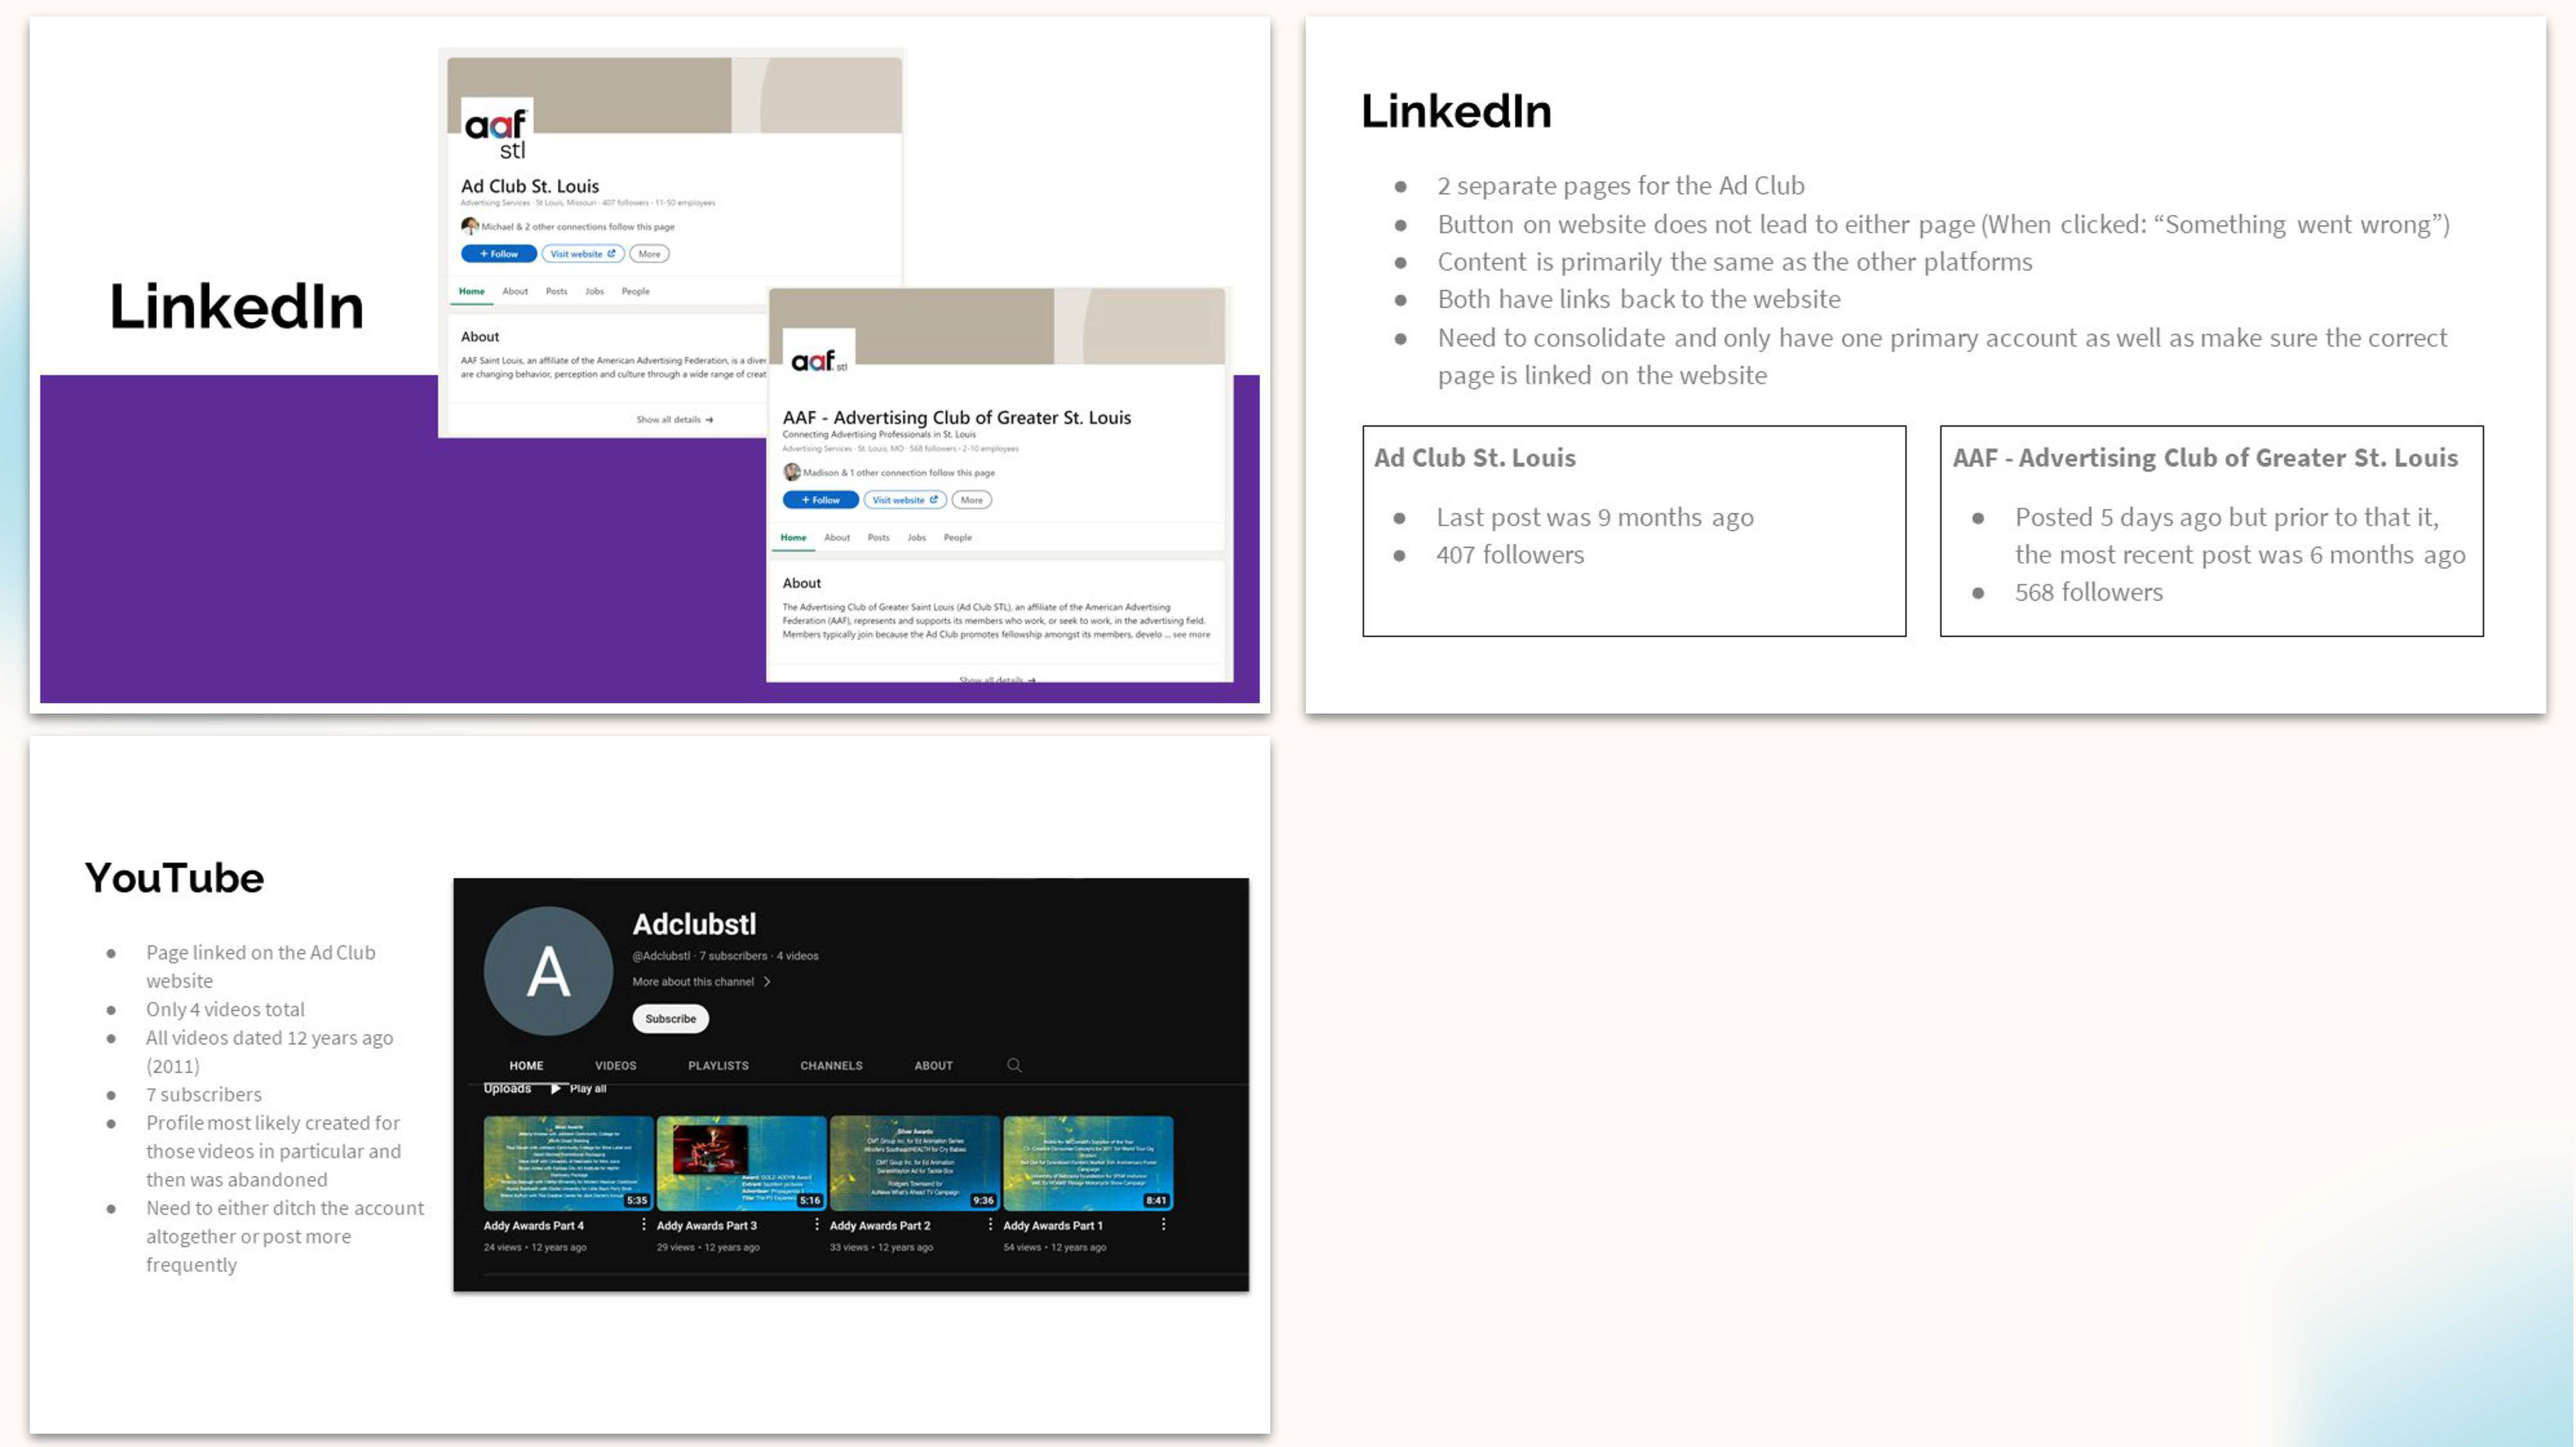
Task: Select About tab on Ad Club St. Louis page
Action: pyautogui.click(x=515, y=291)
